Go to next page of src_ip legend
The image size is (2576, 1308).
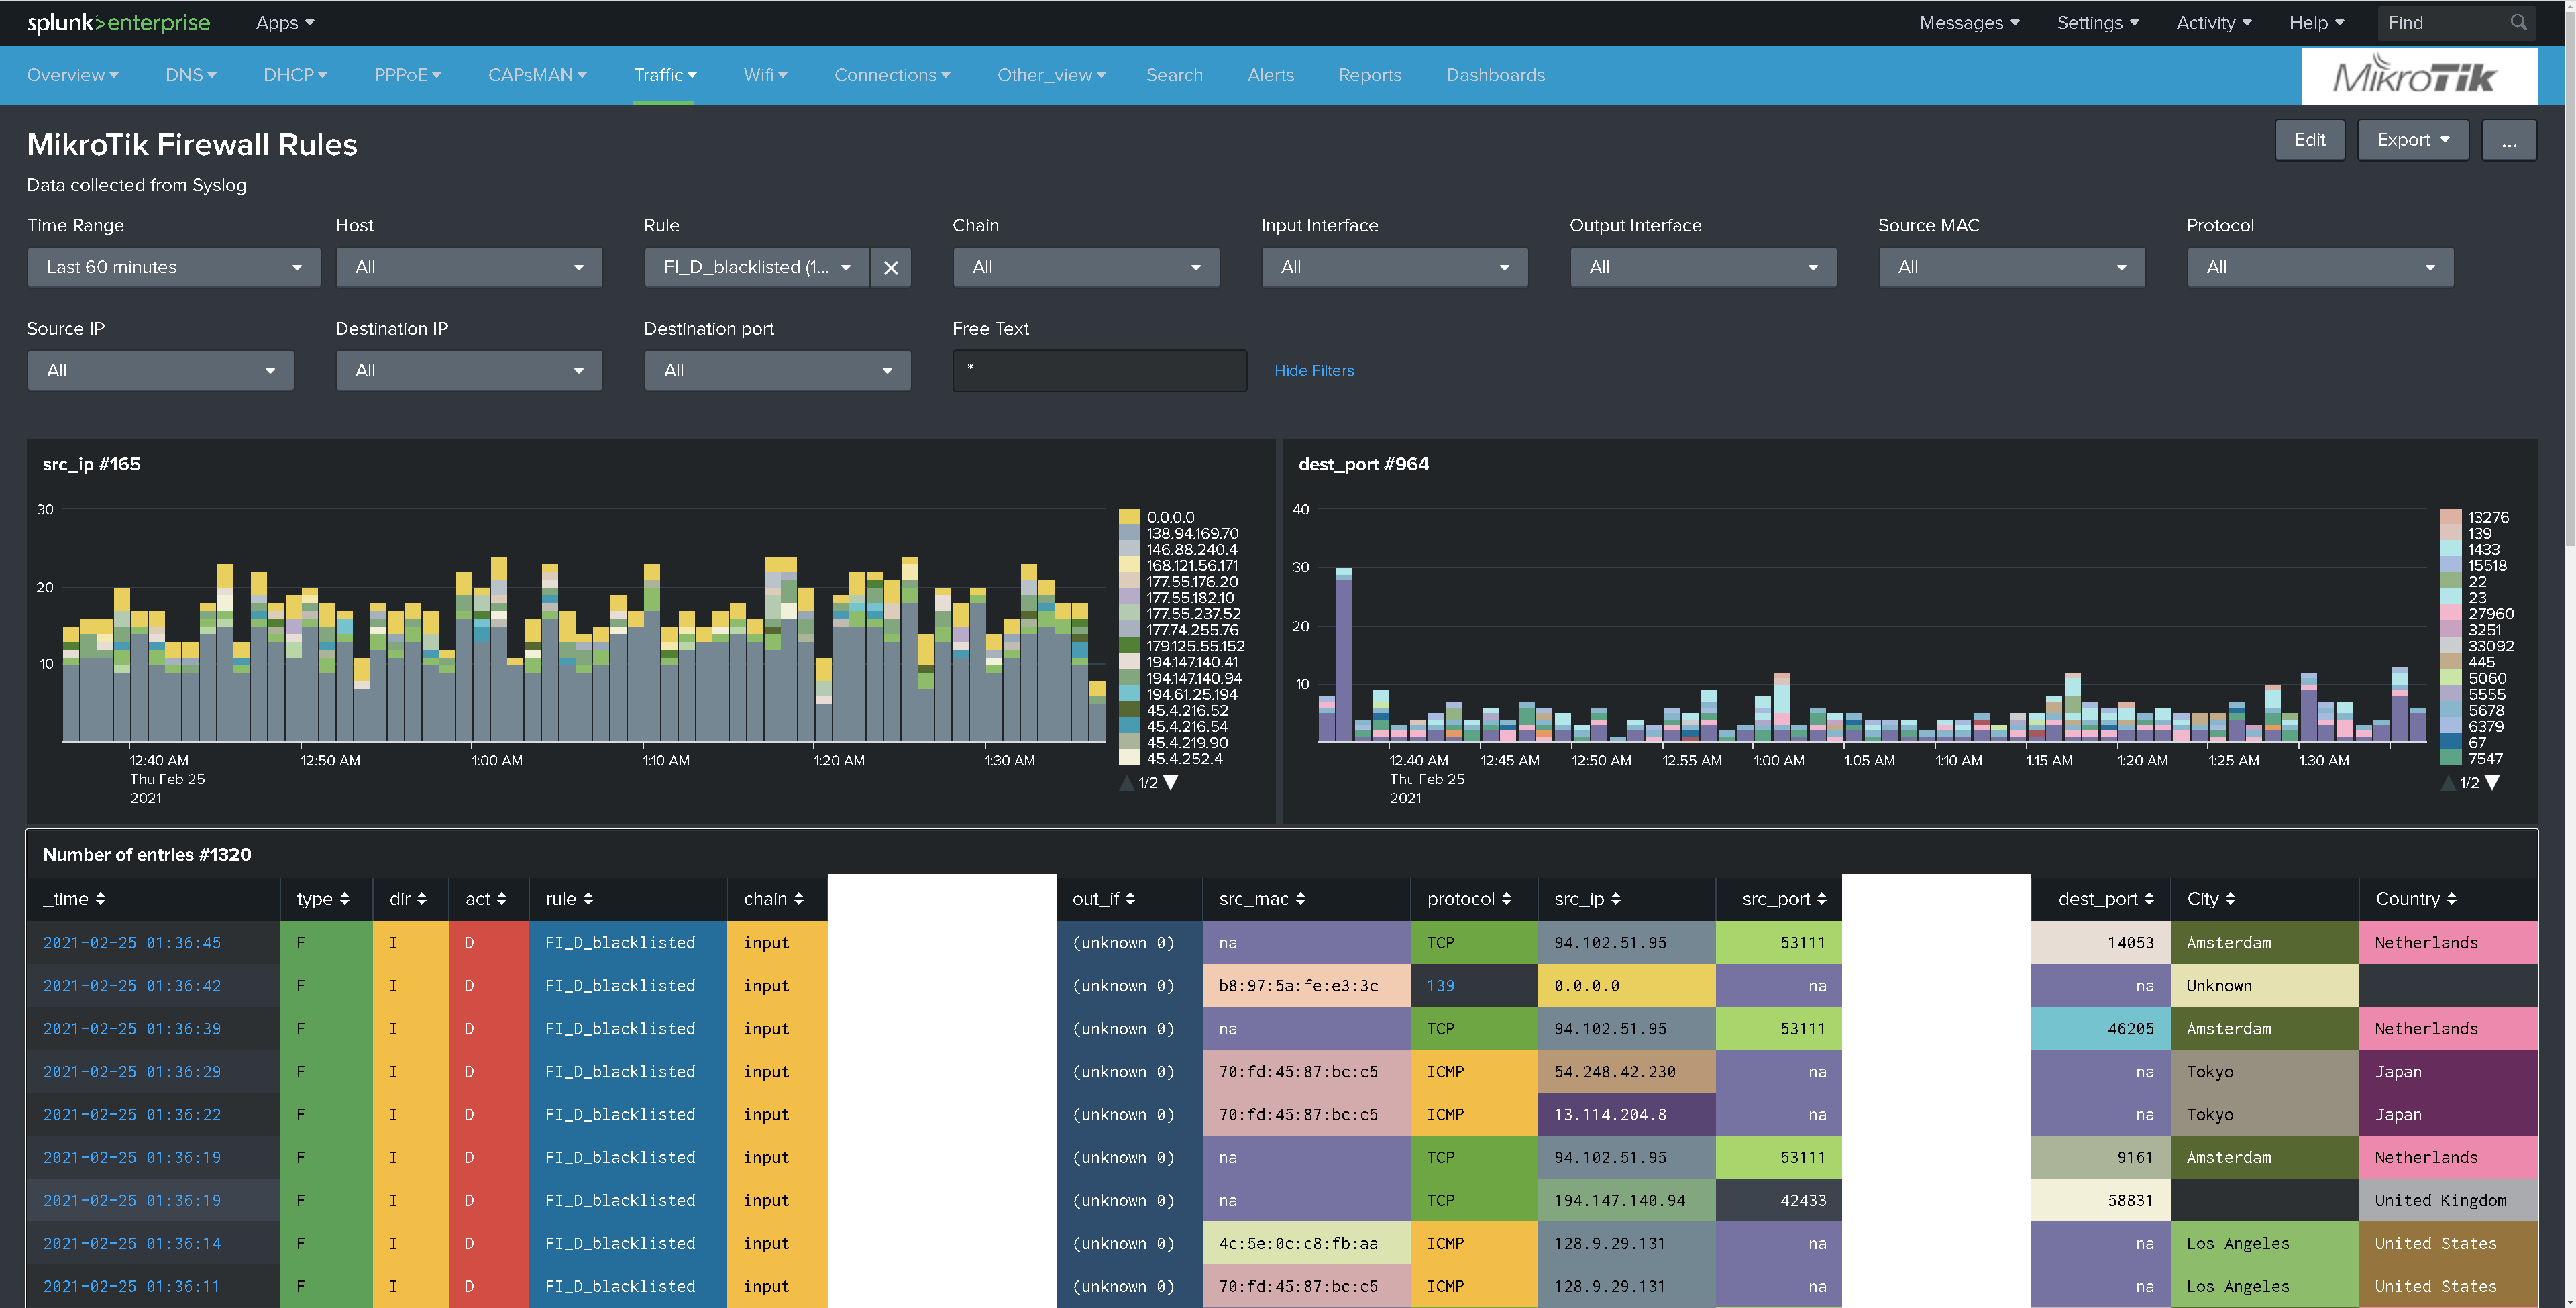point(1171,783)
